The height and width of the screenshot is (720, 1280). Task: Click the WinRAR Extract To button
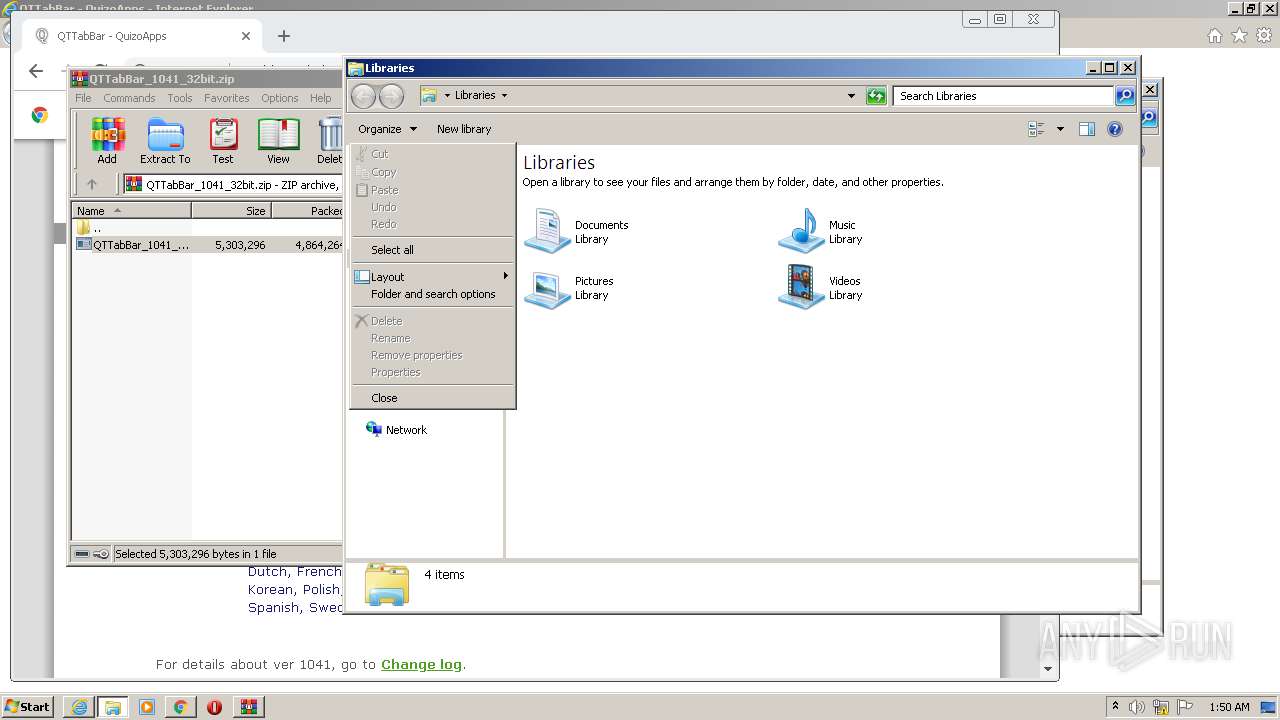pyautogui.click(x=165, y=141)
